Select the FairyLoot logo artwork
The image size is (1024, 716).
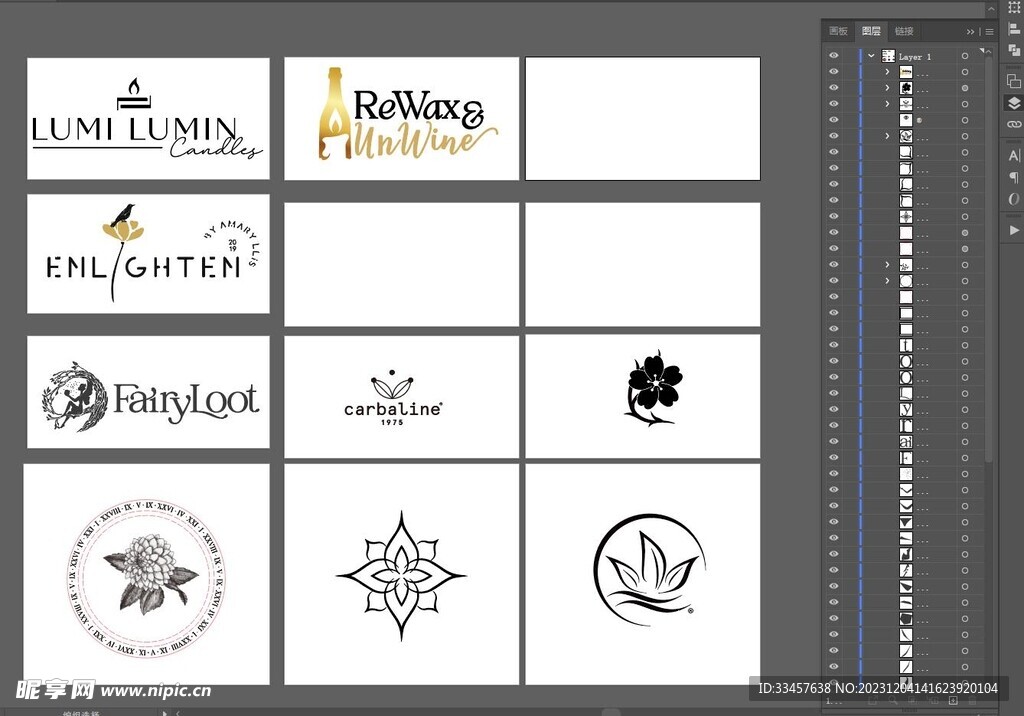(150, 397)
